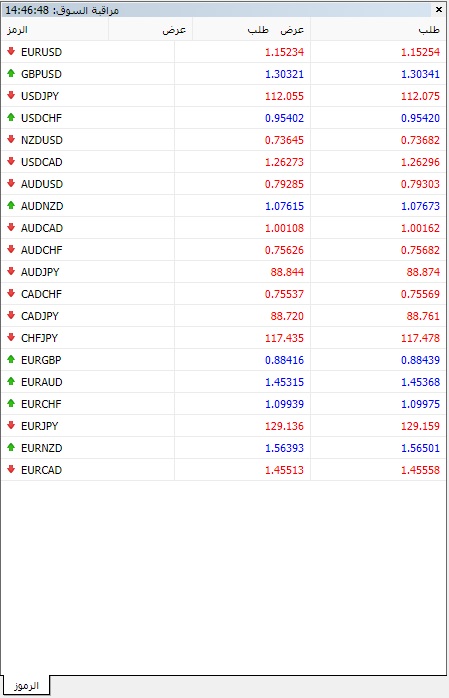Select the USDCAD symbol row
The image size is (449, 698).
click(224, 162)
